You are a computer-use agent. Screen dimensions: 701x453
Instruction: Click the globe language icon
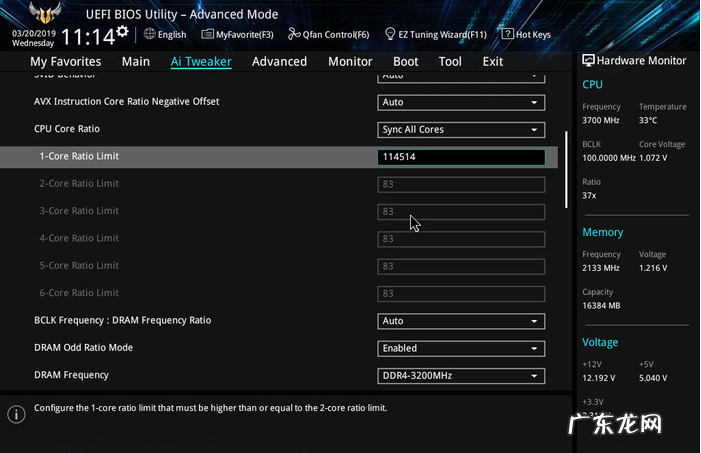(x=150, y=34)
